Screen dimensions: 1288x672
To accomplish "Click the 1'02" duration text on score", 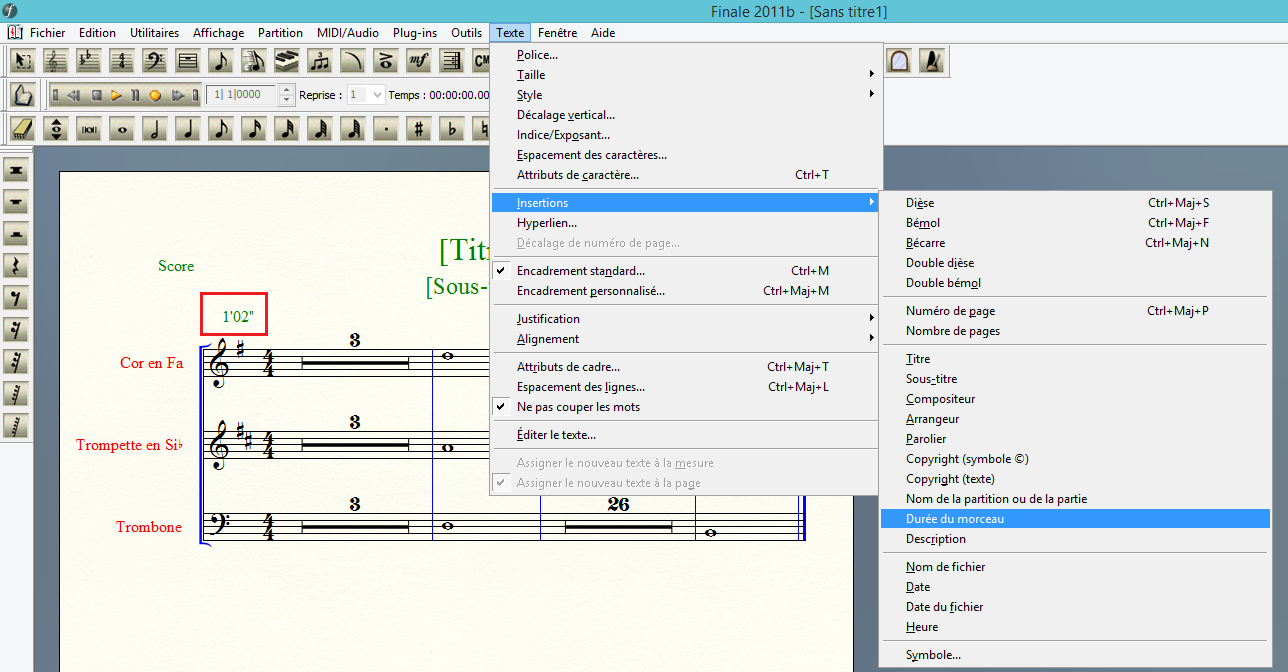I will (238, 317).
